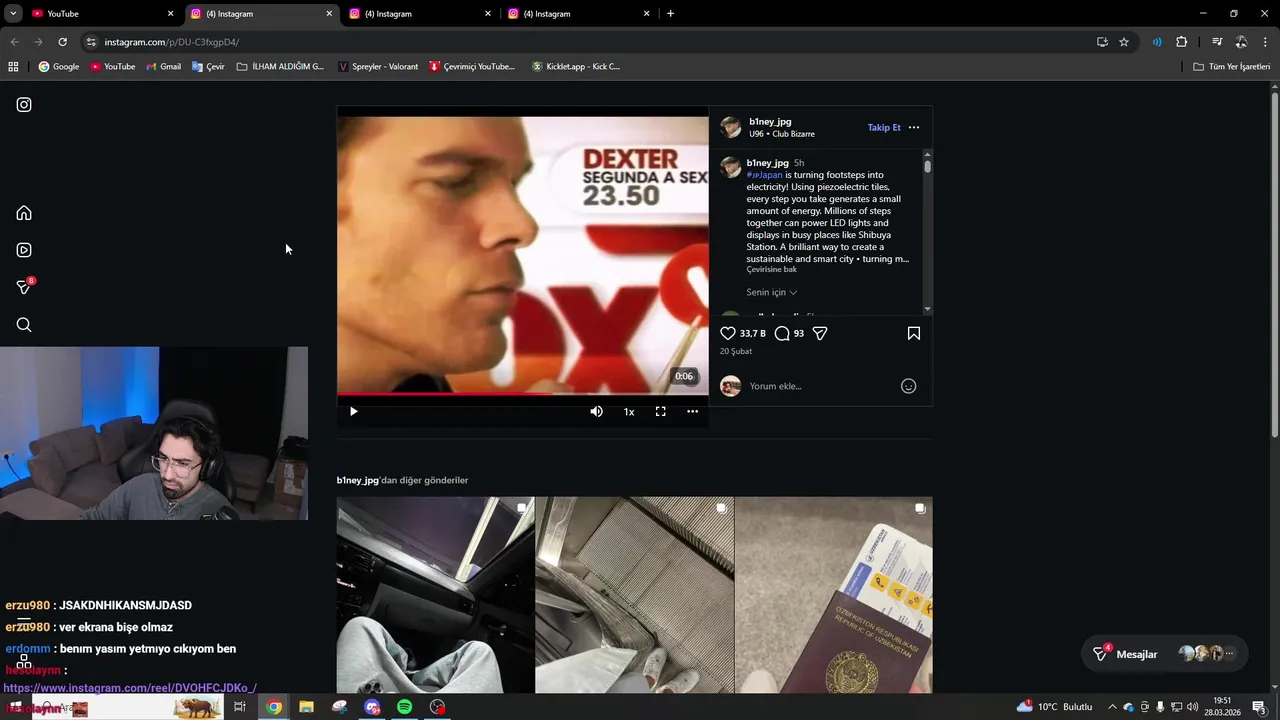Open Chrome apps grid icon
The image size is (1280, 720).
(x=13, y=67)
